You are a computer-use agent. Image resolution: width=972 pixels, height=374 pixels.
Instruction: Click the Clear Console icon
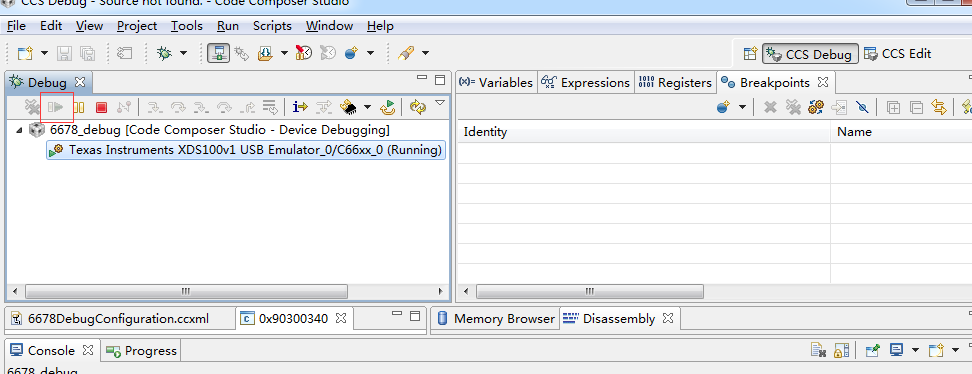pos(819,351)
